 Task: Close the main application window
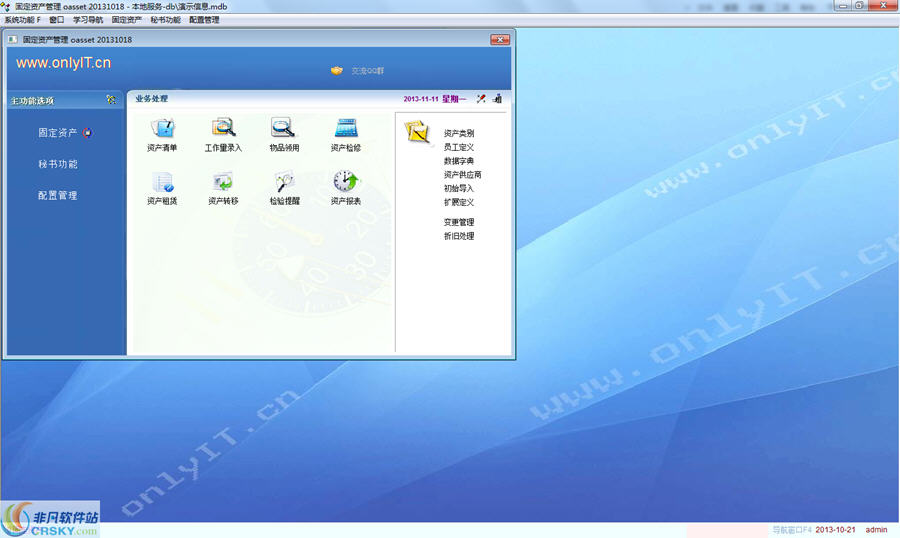[x=884, y=5]
